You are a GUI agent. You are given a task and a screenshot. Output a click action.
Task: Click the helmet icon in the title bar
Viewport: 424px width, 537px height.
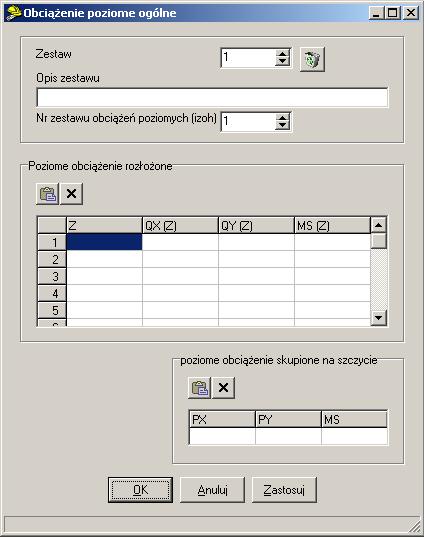coord(14,13)
